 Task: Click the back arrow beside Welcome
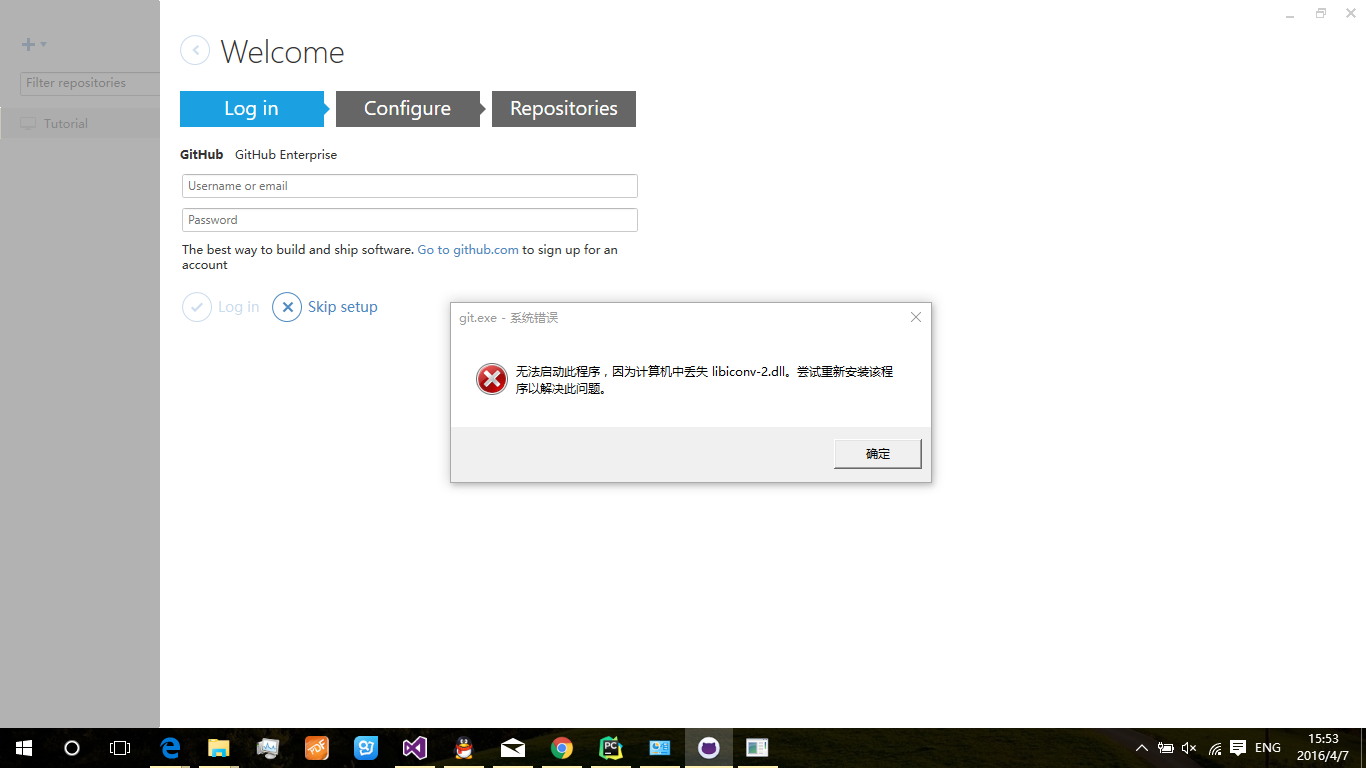[195, 51]
